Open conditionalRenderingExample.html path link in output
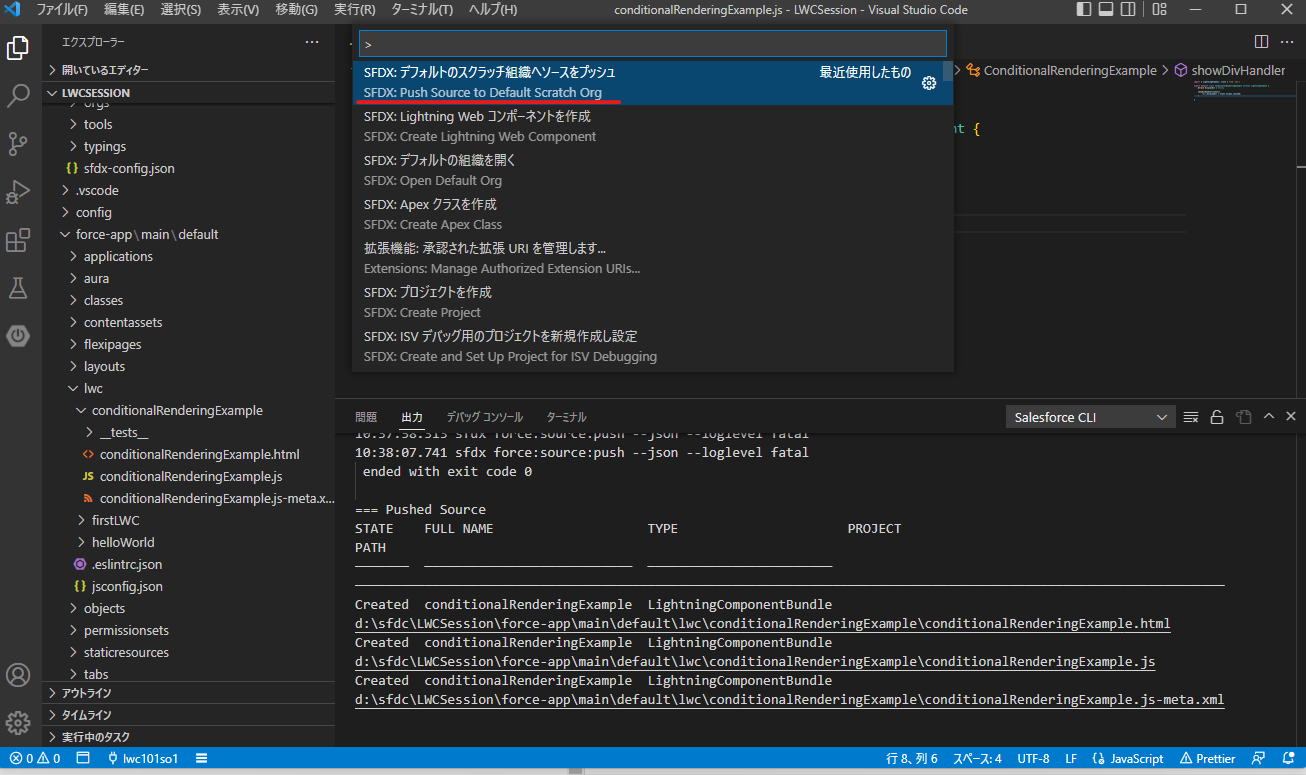 tap(762, 624)
